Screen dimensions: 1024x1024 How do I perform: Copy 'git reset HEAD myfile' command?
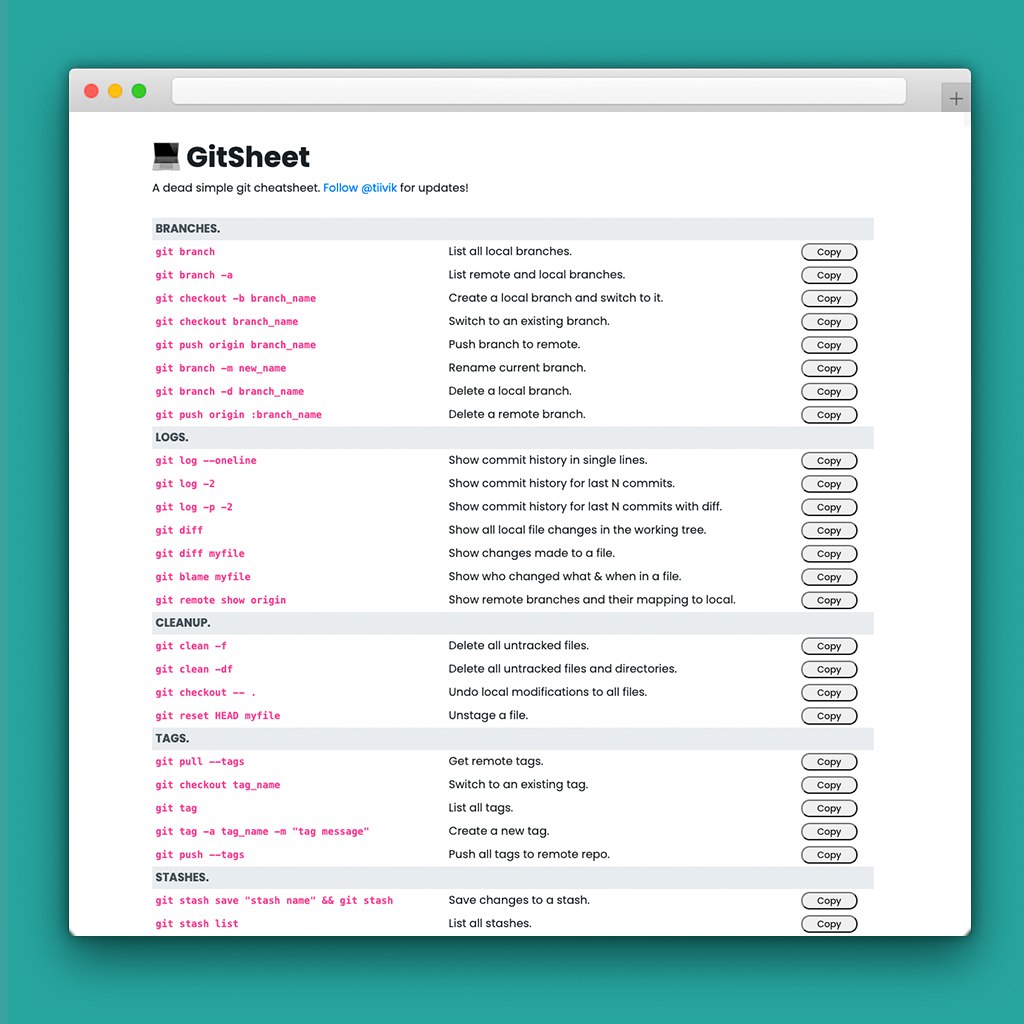coord(829,716)
